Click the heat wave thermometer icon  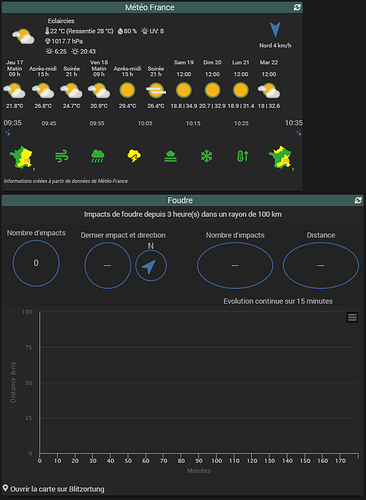pos(243,156)
